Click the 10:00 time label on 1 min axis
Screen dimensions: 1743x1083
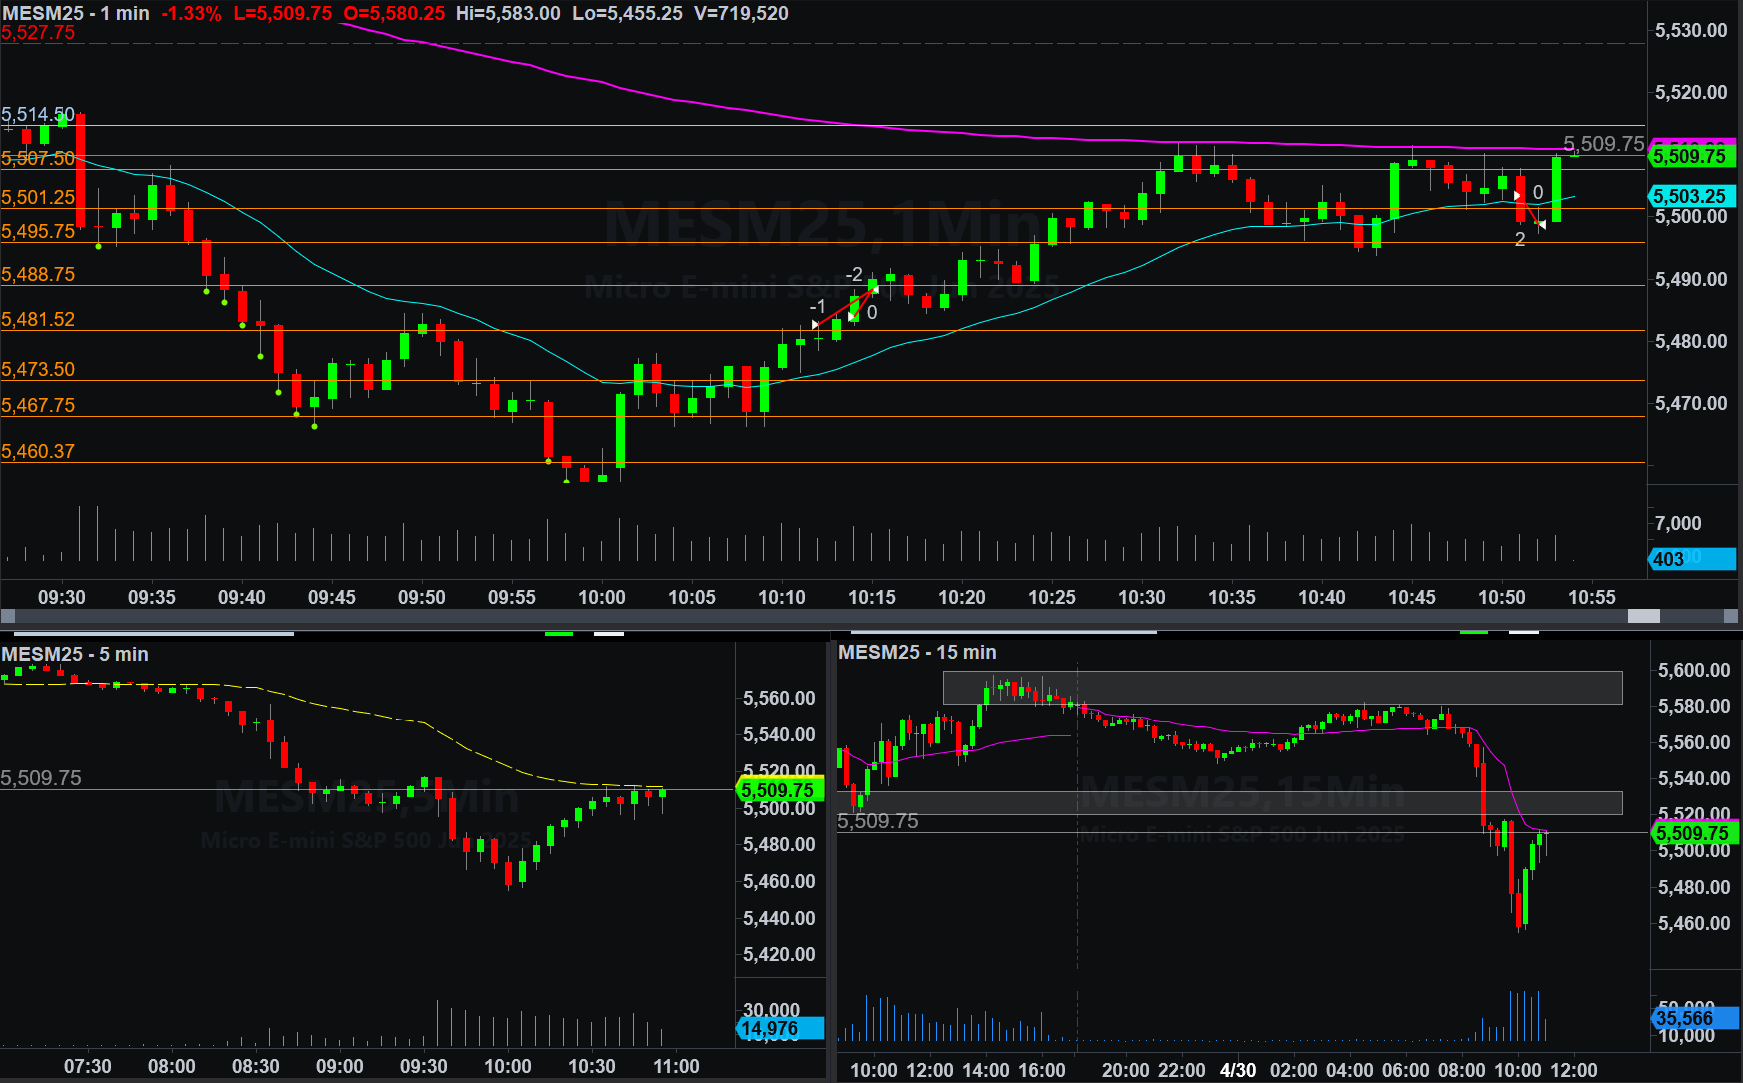[602, 597]
